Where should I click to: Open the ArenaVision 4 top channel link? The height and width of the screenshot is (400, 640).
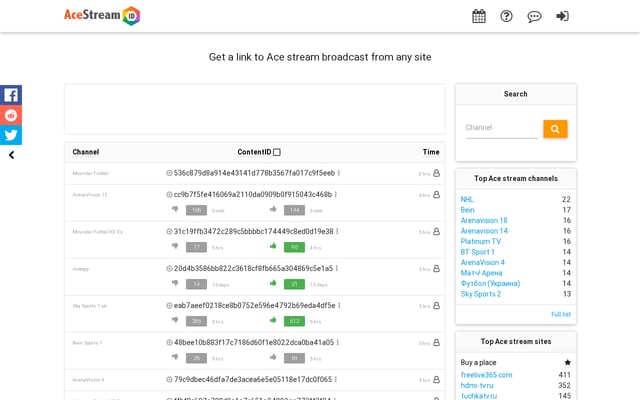482,262
